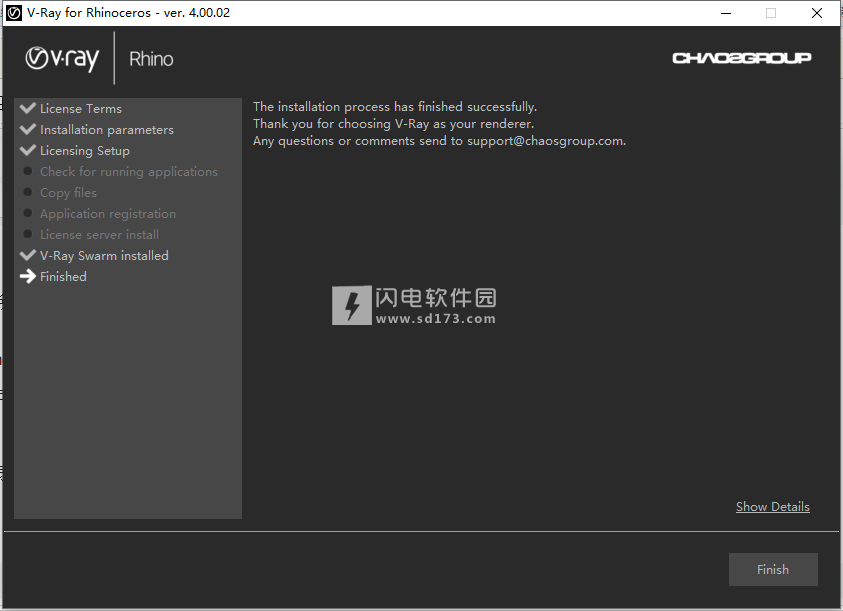The image size is (843, 611).
Task: Select the Licensing Setup step
Action: (x=84, y=151)
